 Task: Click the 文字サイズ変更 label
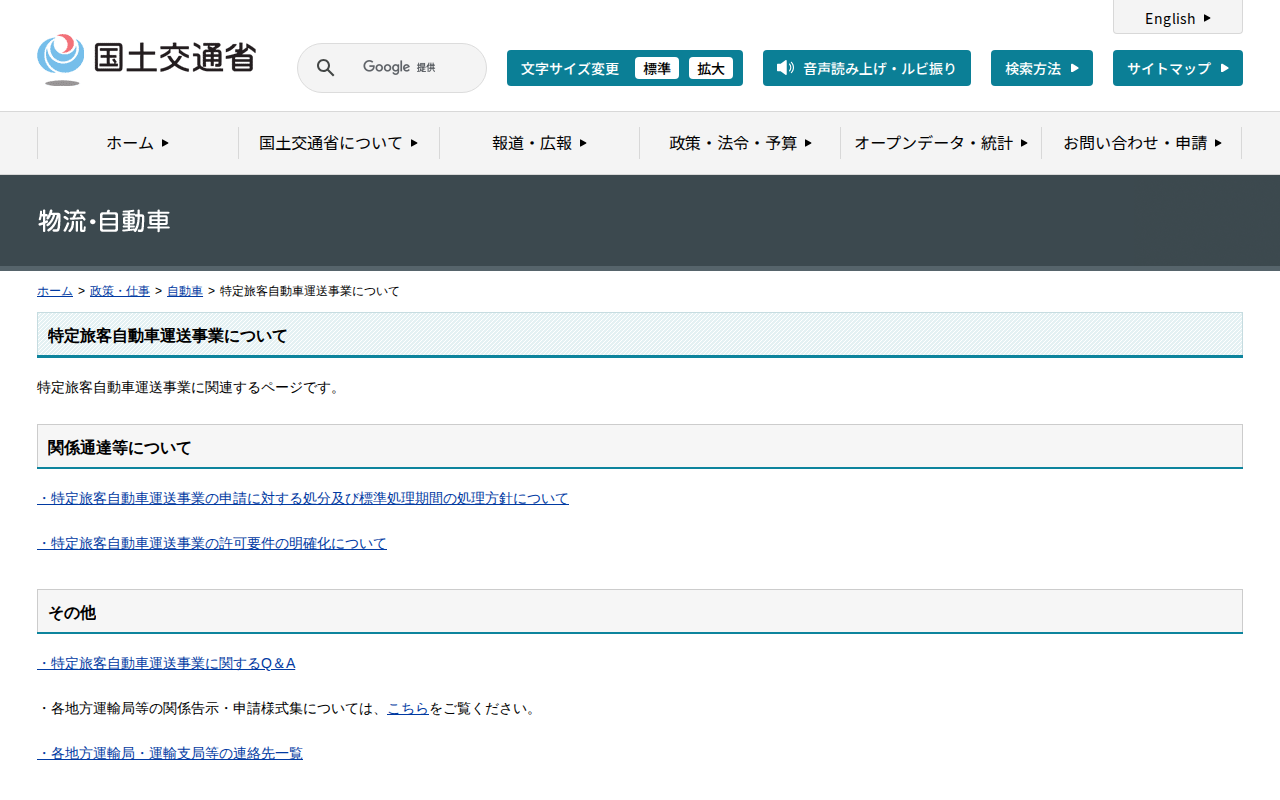click(x=570, y=68)
